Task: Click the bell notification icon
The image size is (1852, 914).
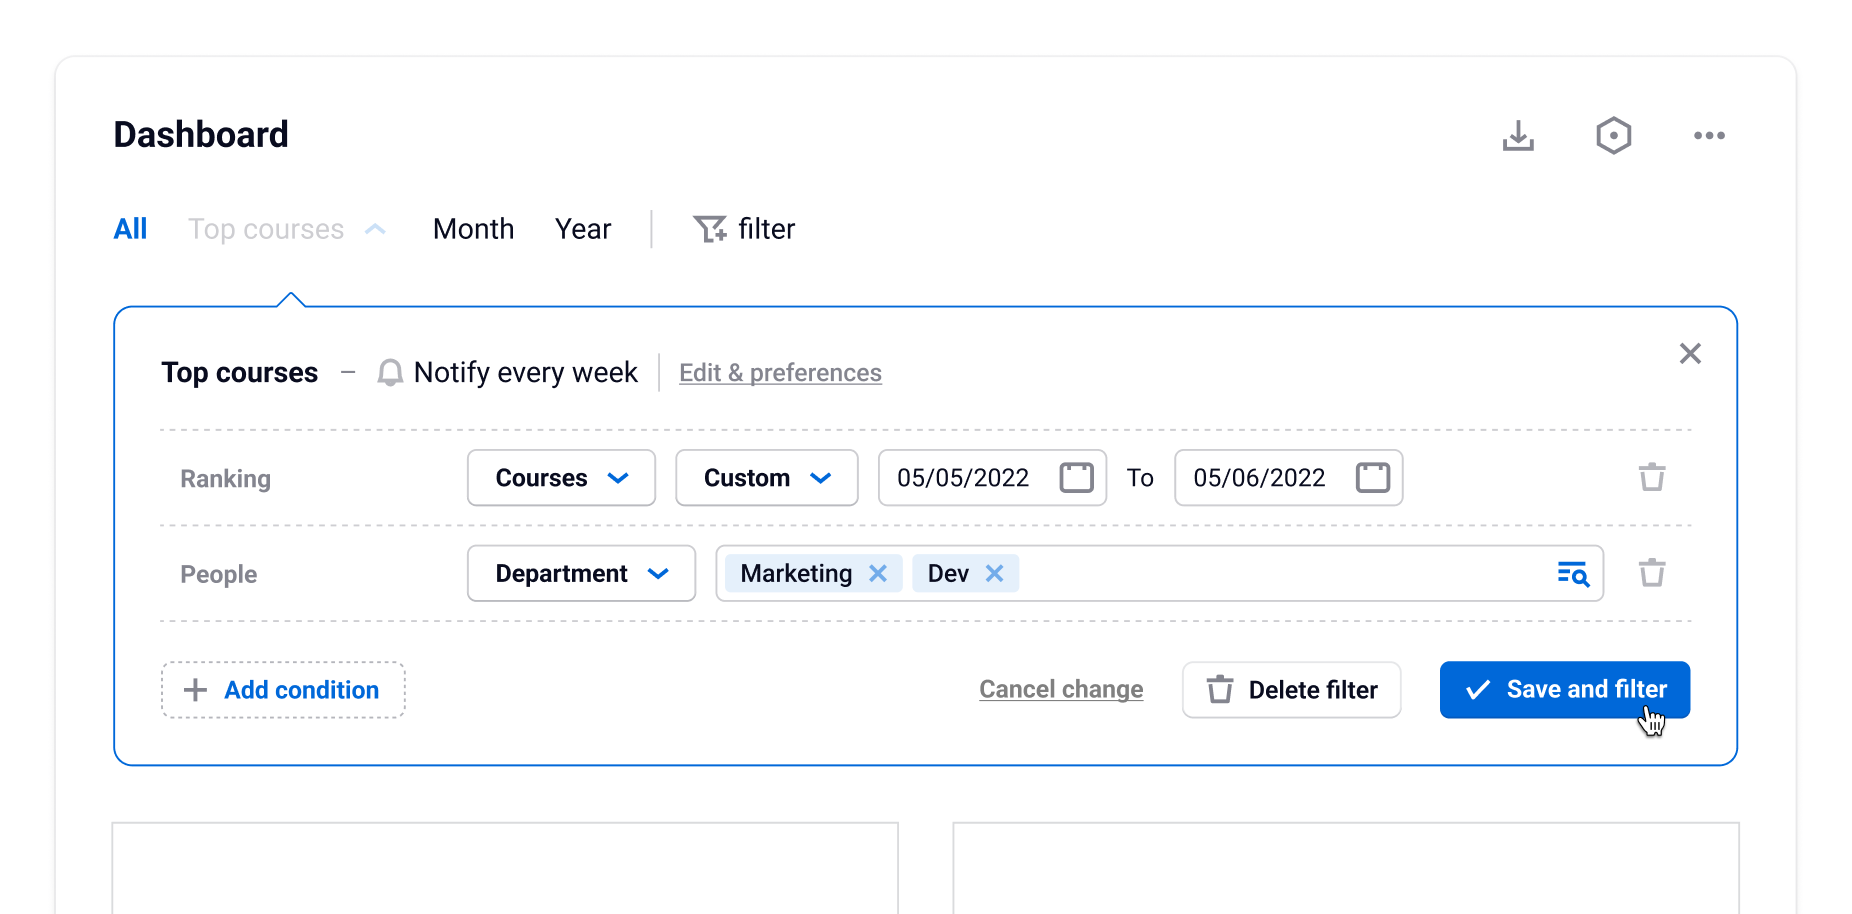Action: coord(390,373)
